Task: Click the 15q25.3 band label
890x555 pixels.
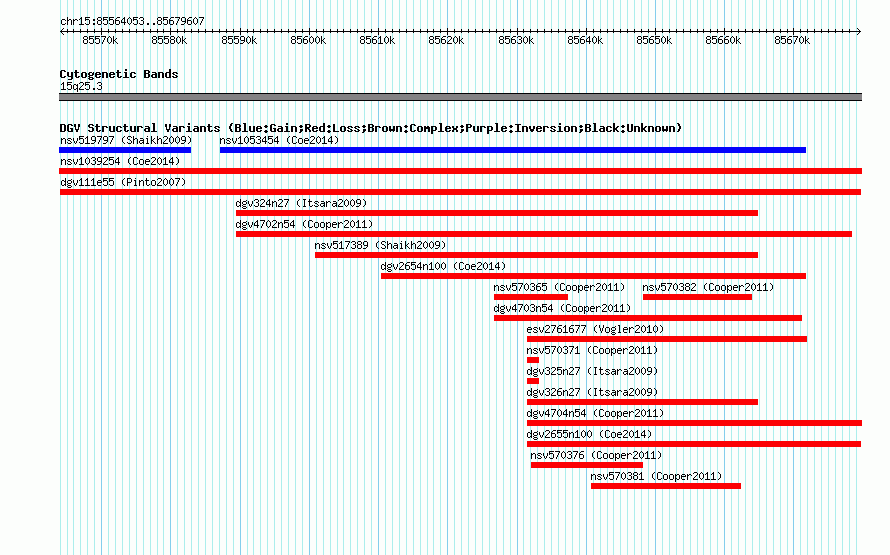Action: (81, 86)
